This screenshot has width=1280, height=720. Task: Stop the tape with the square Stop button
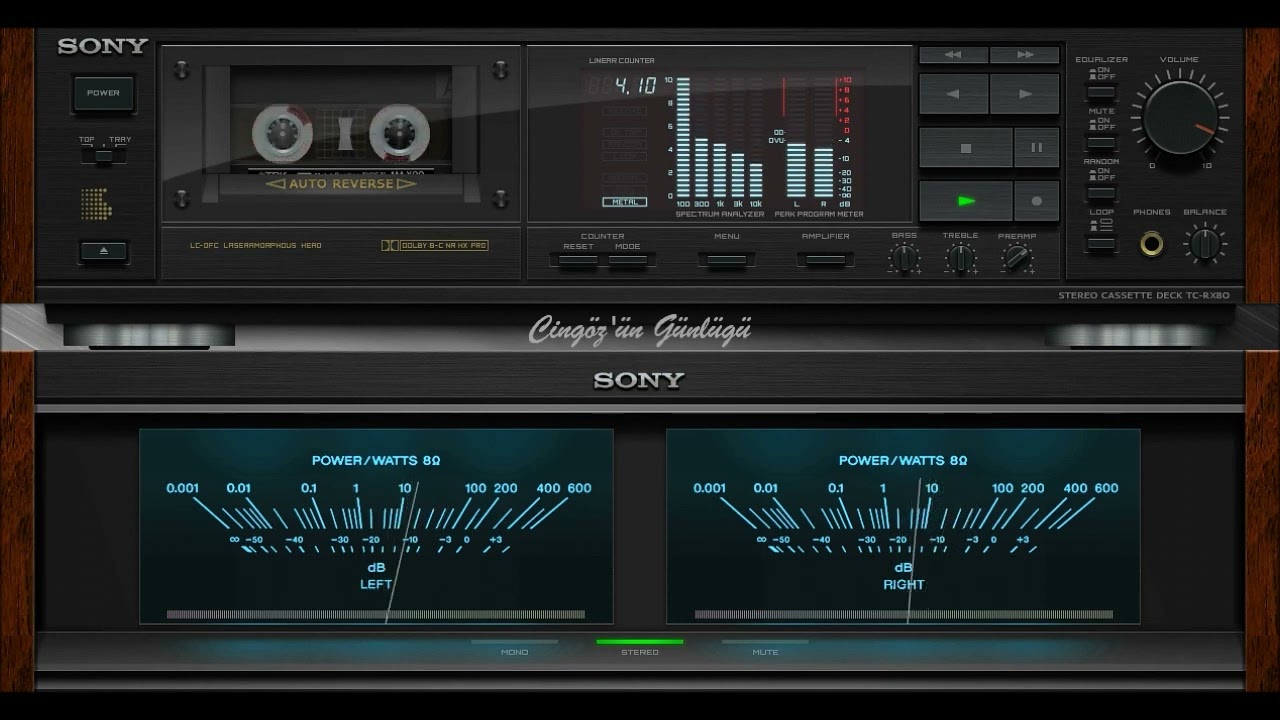965,147
